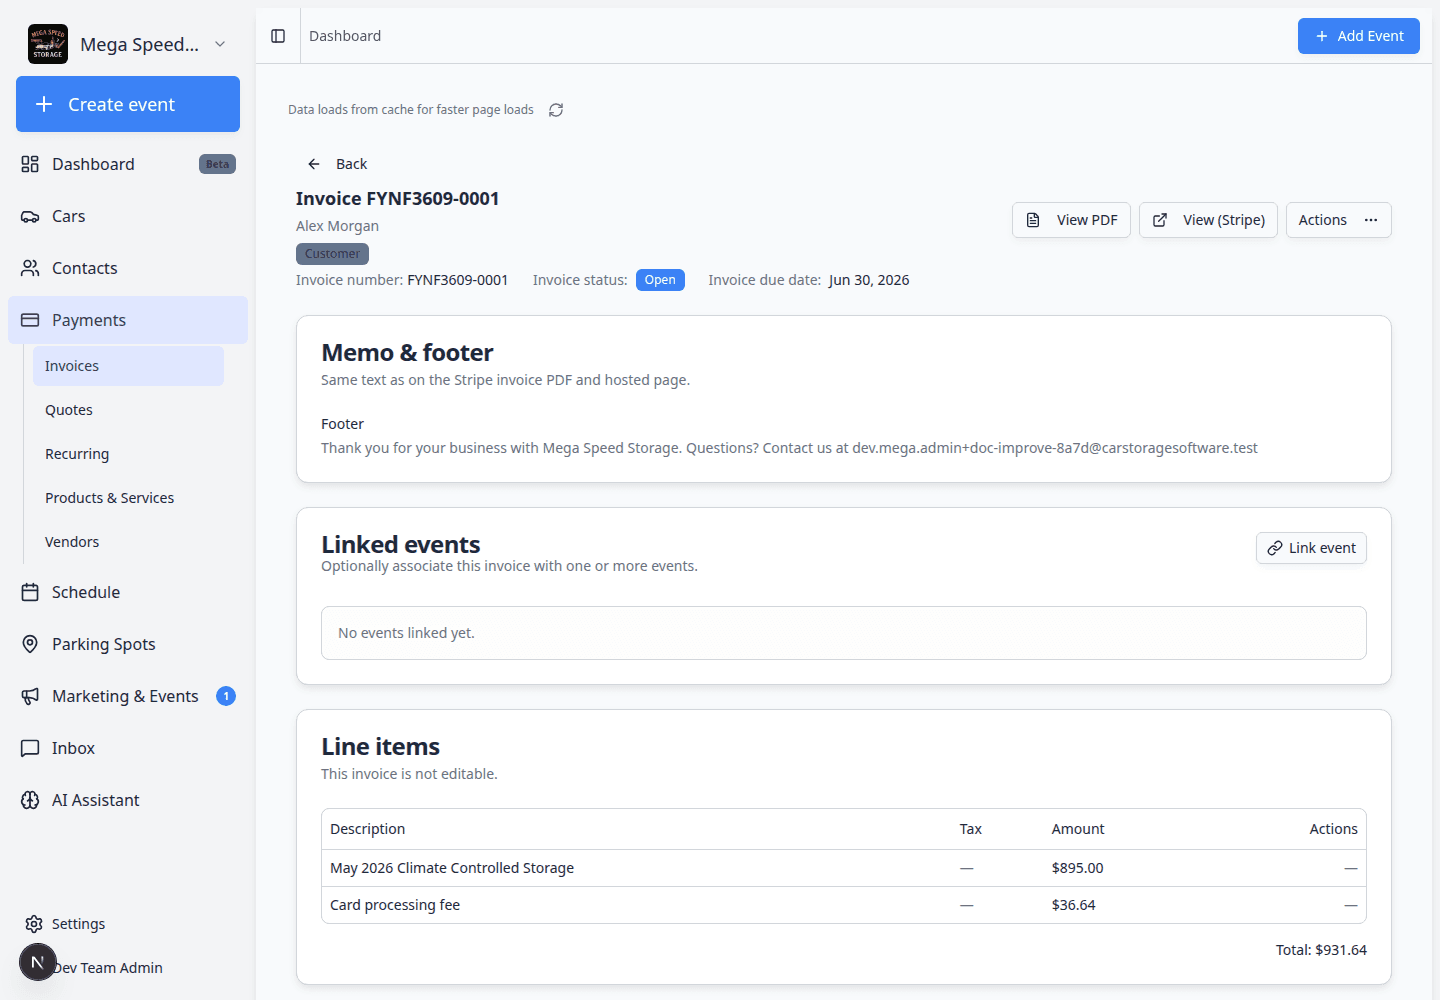Click the Settings gear icon
1440x1000 pixels.
click(x=34, y=924)
